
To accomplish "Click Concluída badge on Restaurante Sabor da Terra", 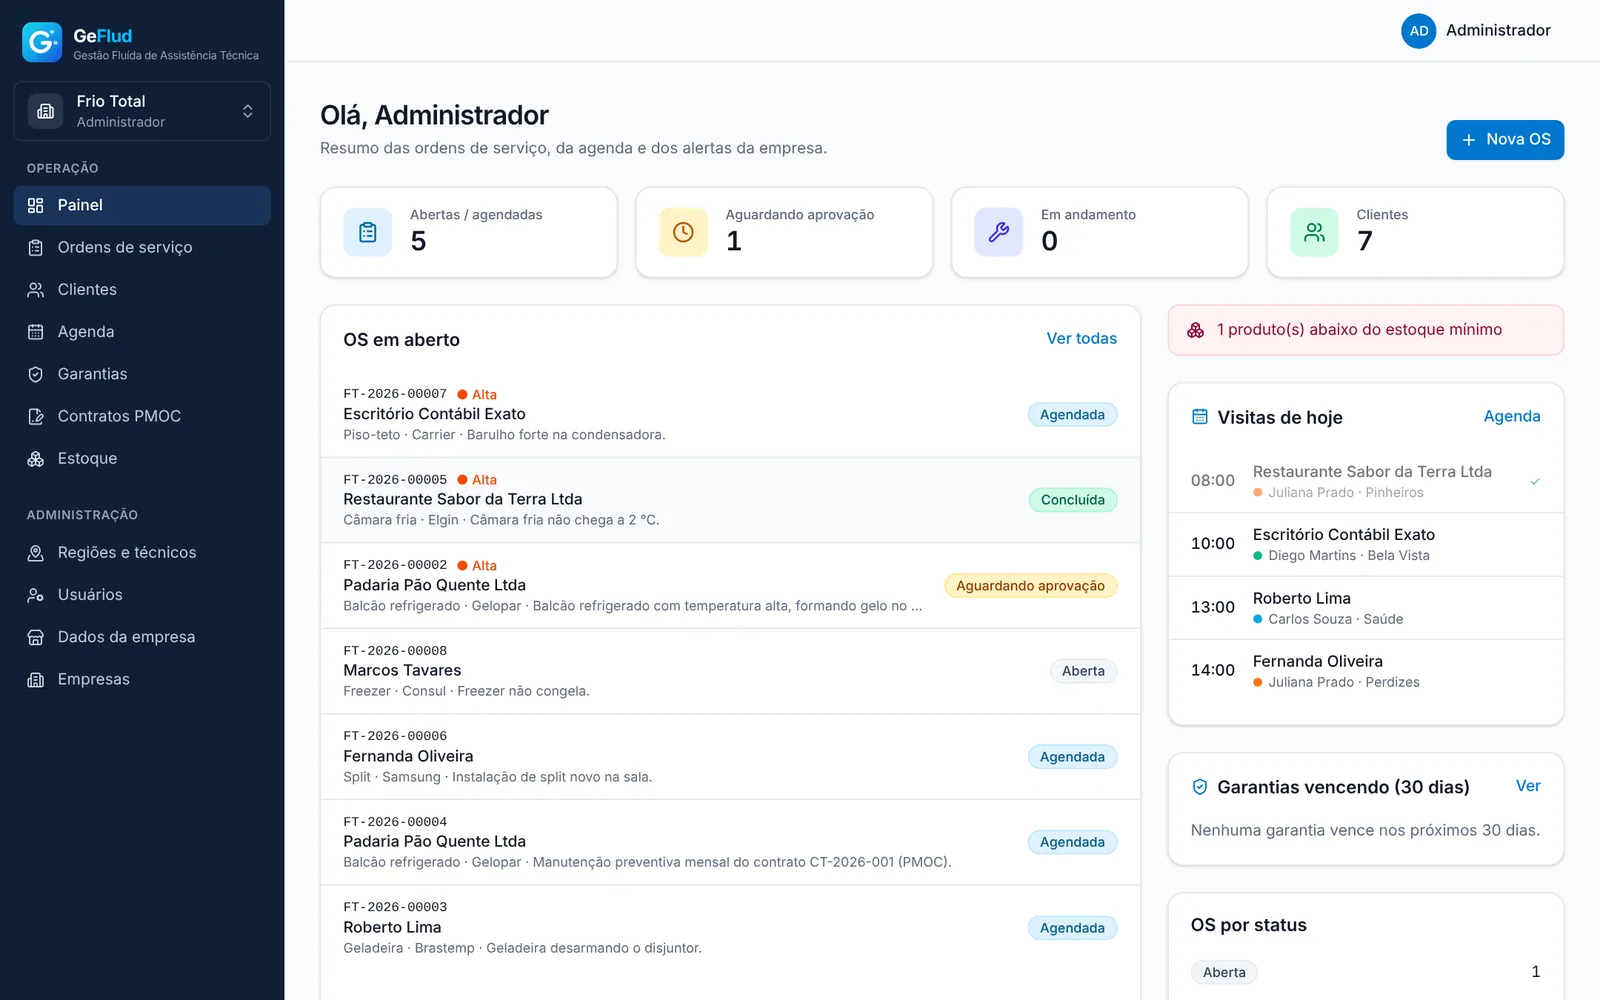I will coord(1073,500).
